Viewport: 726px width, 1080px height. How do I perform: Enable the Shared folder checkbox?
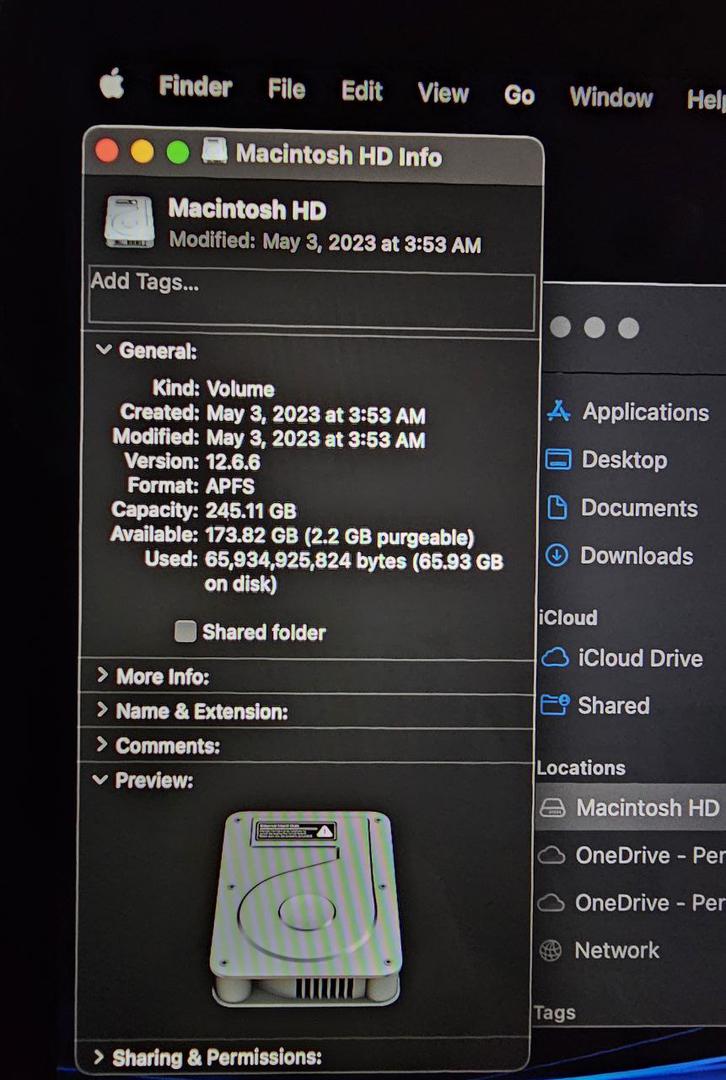coord(185,631)
